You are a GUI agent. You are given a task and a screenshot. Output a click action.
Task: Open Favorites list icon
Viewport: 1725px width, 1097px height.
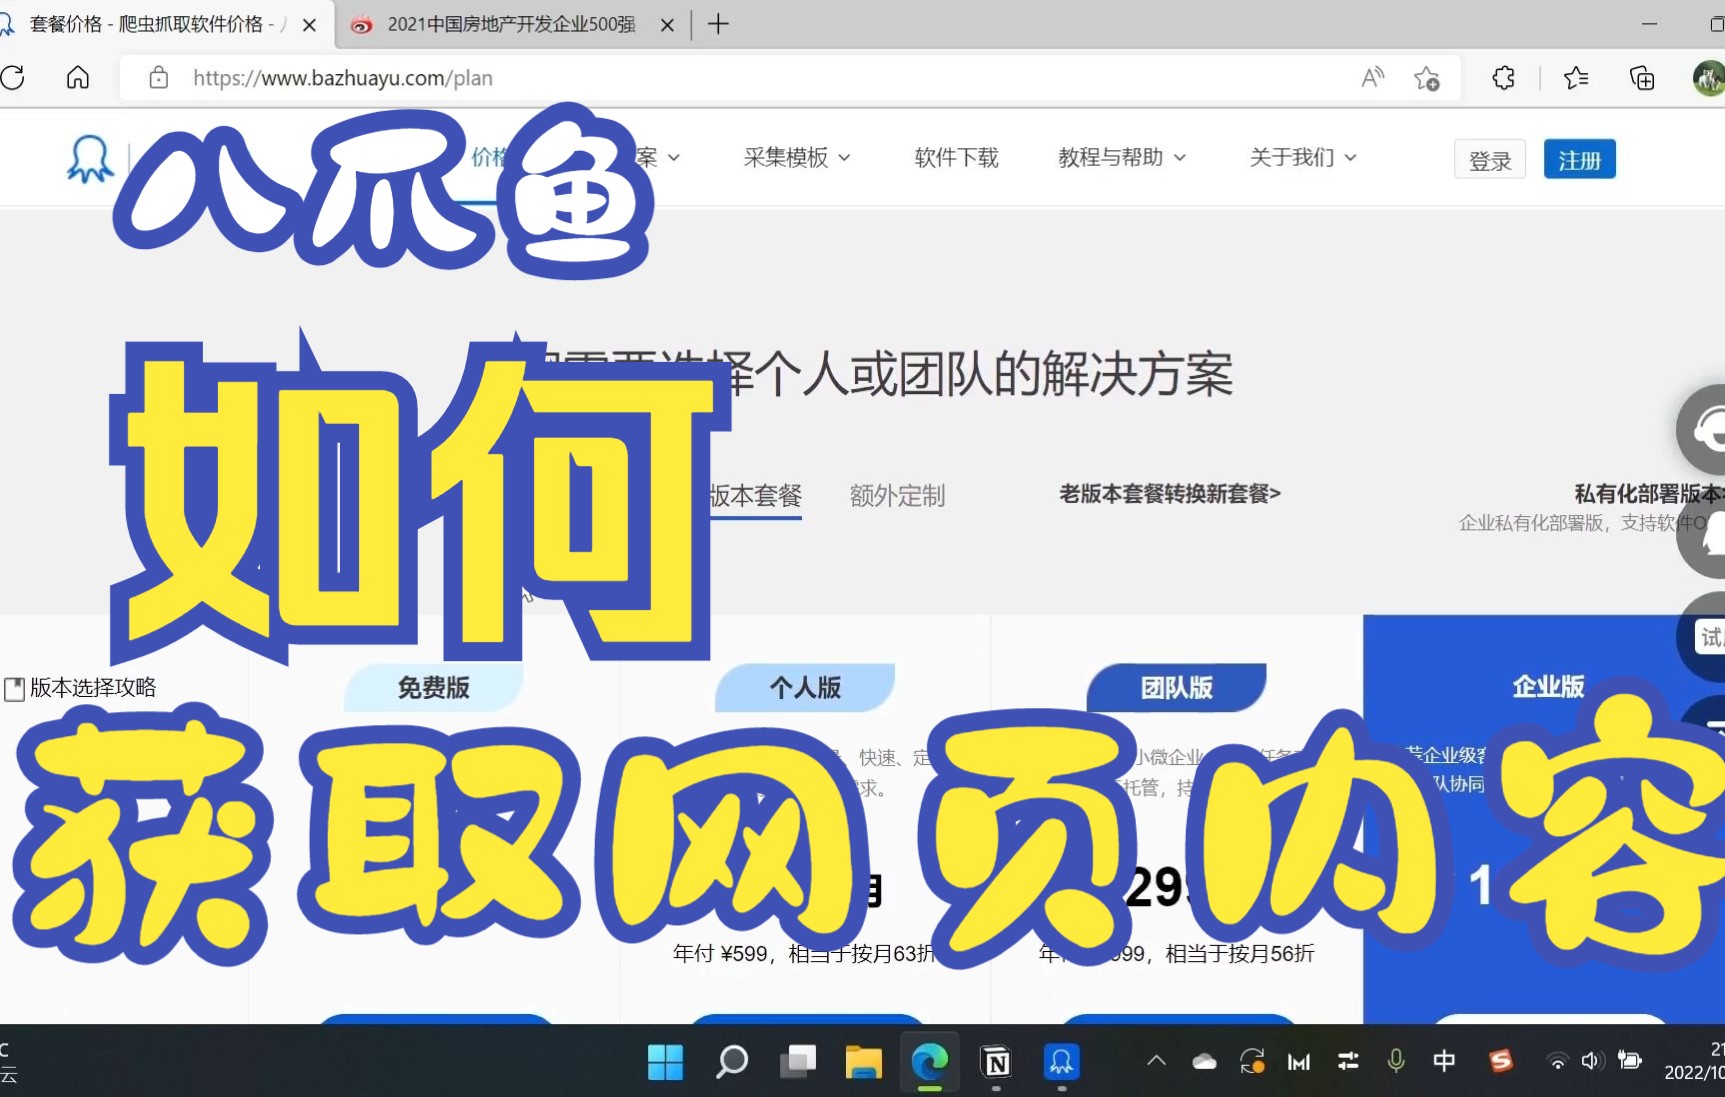1576,78
